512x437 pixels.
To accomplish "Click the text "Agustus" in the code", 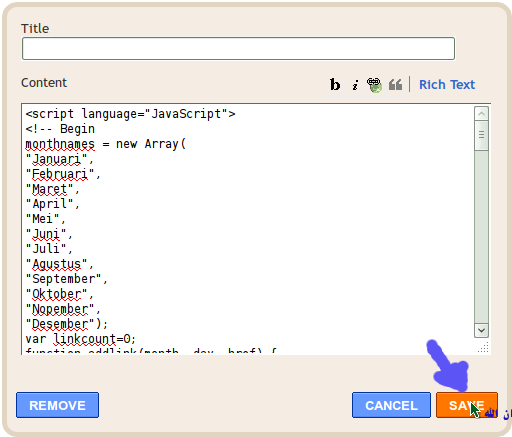I will 56,264.
